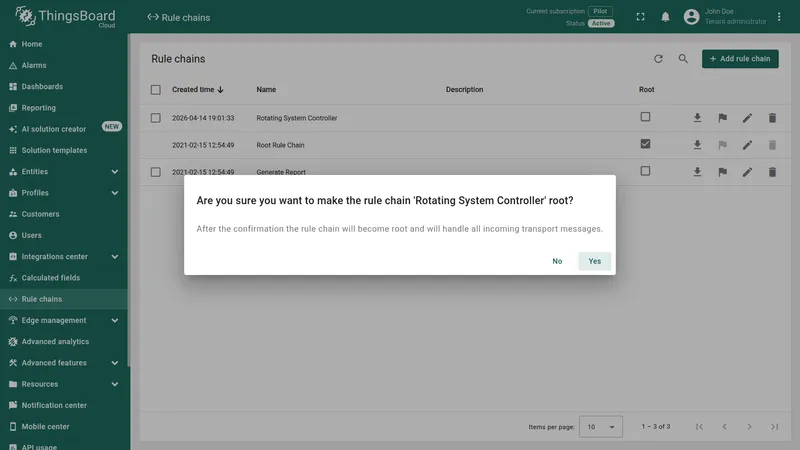Click Name column header
The width and height of the screenshot is (800, 450).
pyautogui.click(x=266, y=89)
